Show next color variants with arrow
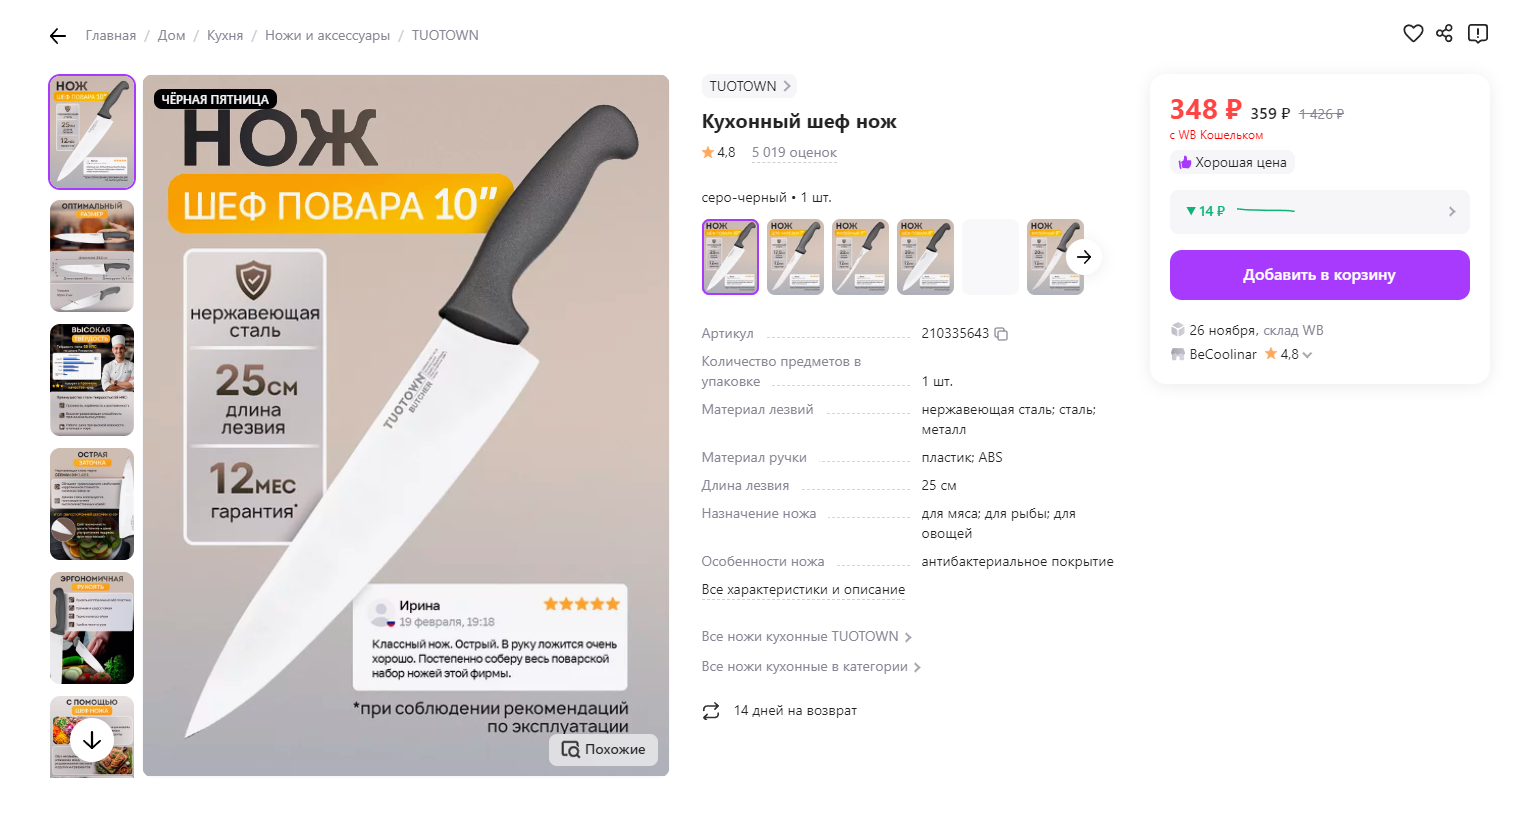The width and height of the screenshot is (1537, 818). tap(1084, 257)
